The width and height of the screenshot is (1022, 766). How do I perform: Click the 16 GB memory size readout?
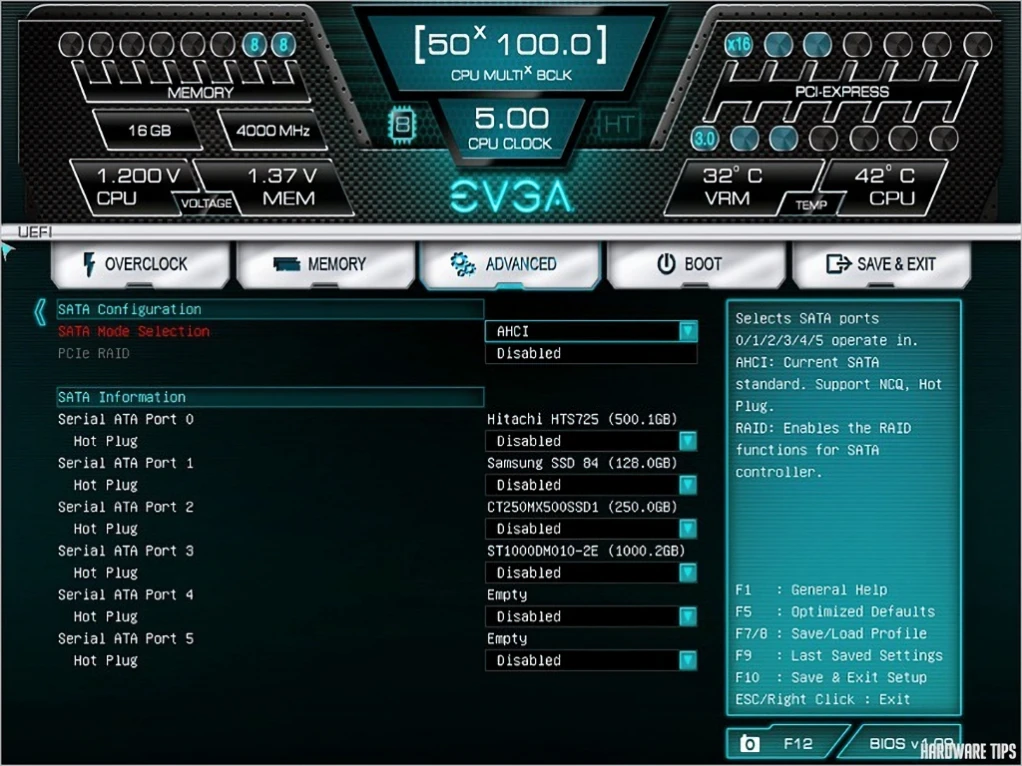point(149,130)
